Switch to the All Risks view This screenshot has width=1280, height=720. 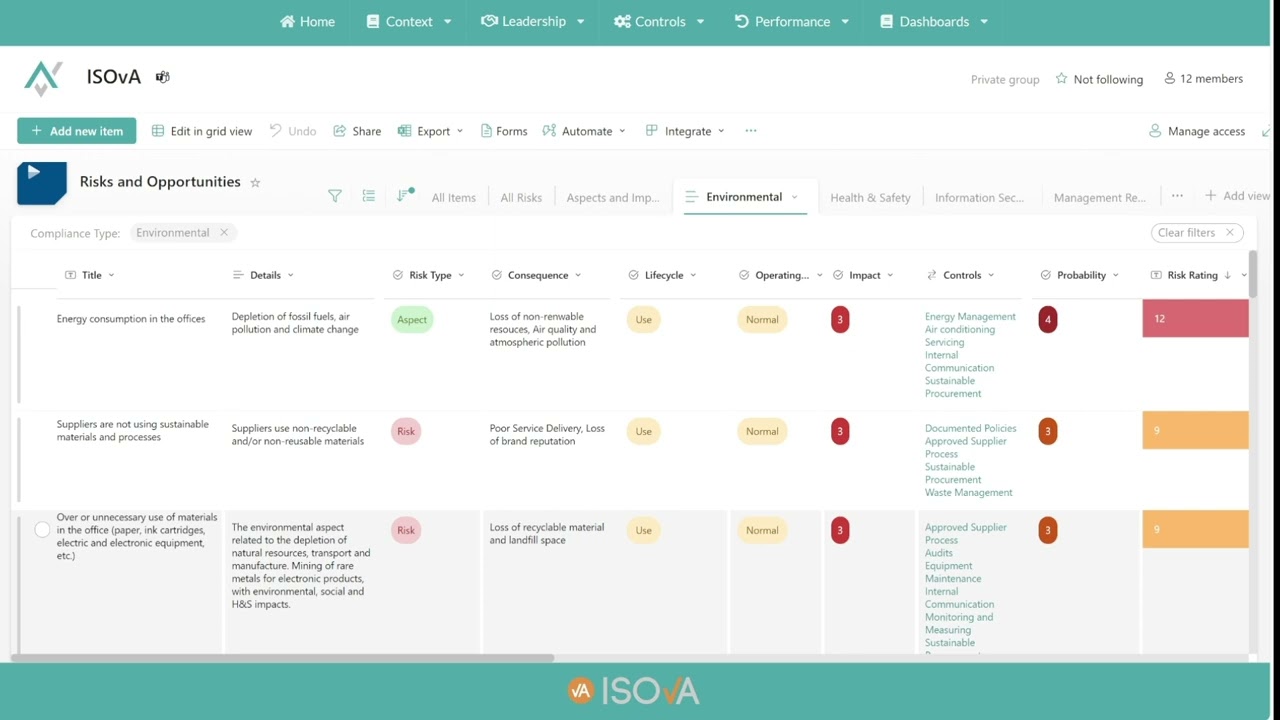point(521,198)
